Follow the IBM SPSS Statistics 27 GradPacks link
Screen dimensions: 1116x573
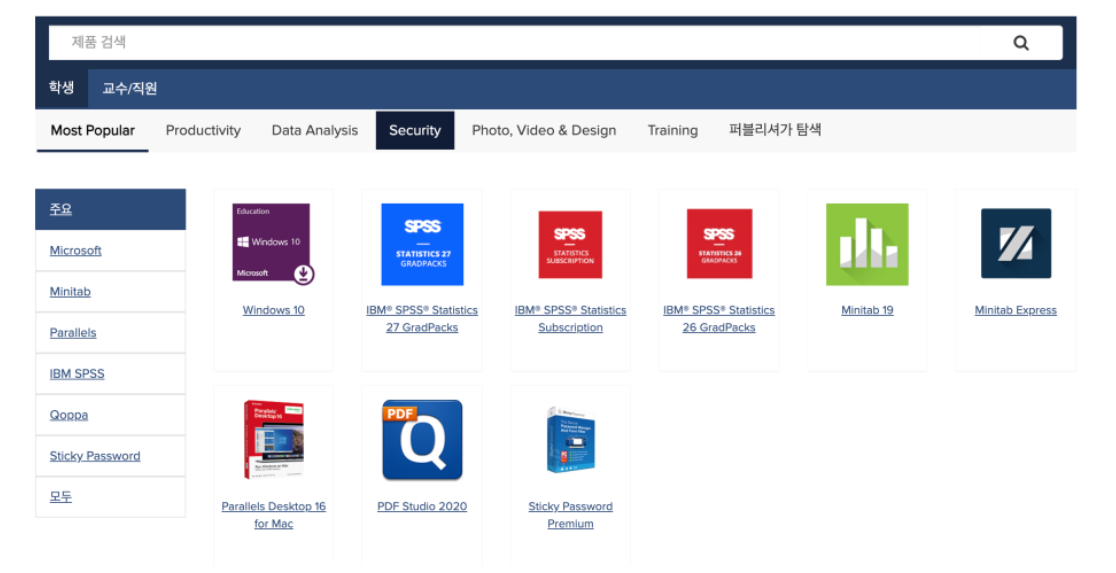tap(422, 319)
